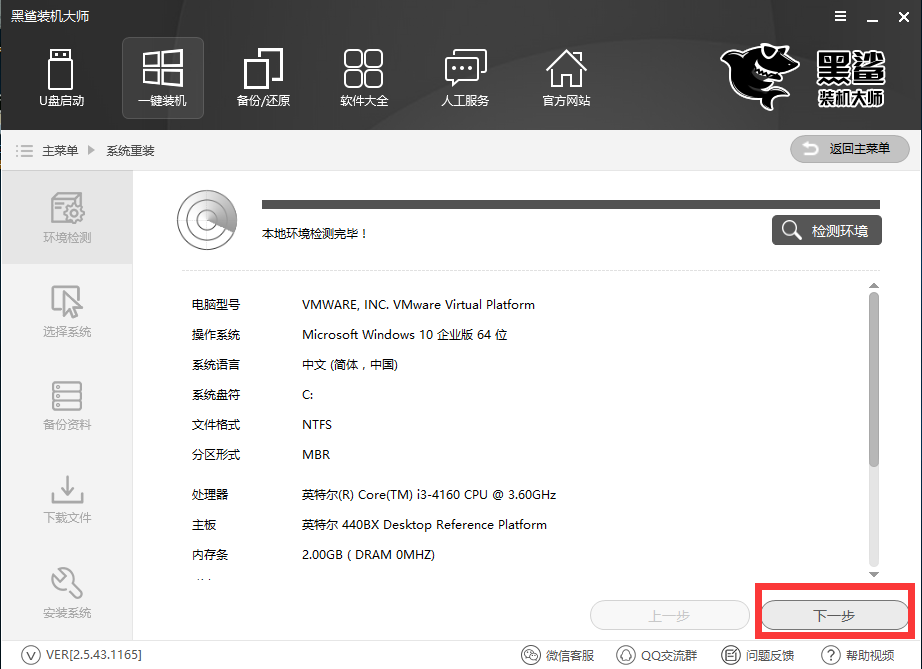
Task: Click the 主板 label
Action: pyautogui.click(x=204, y=524)
